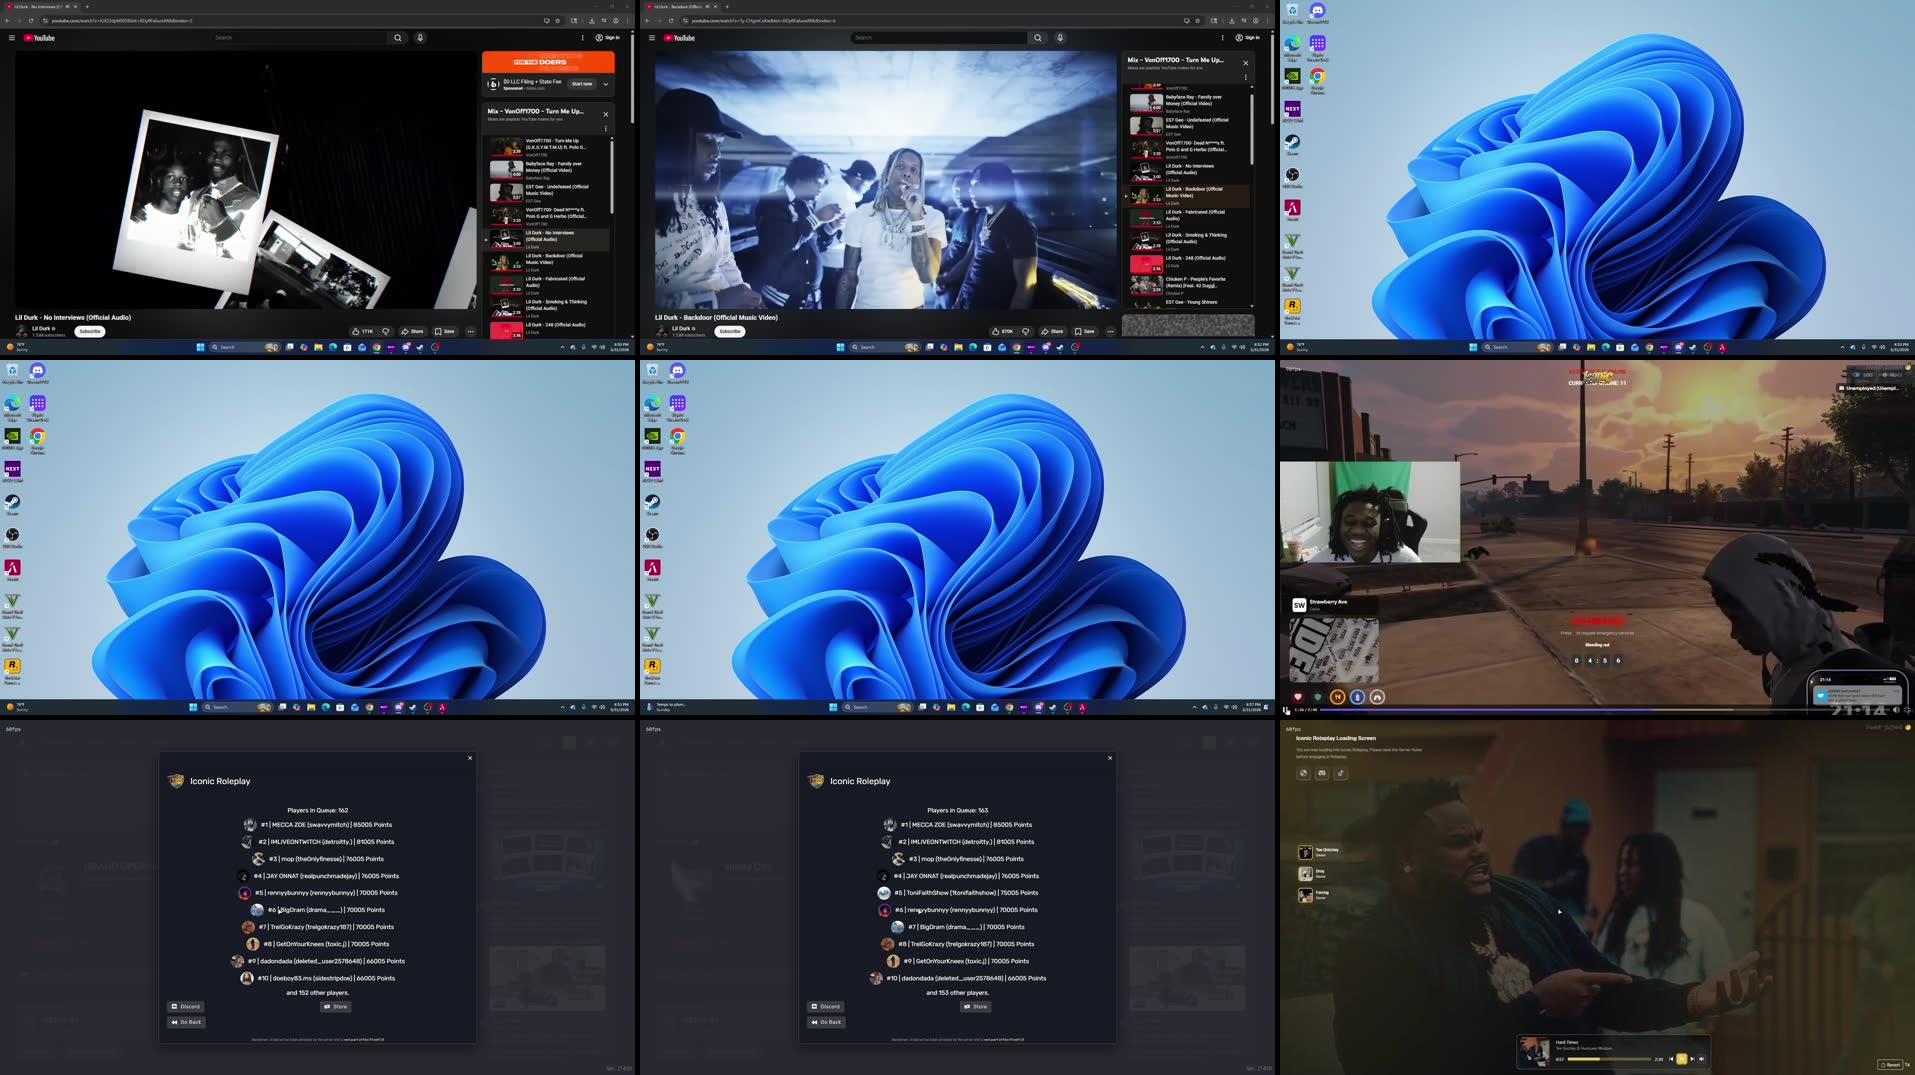Click the YouTube logo to go home

point(678,38)
